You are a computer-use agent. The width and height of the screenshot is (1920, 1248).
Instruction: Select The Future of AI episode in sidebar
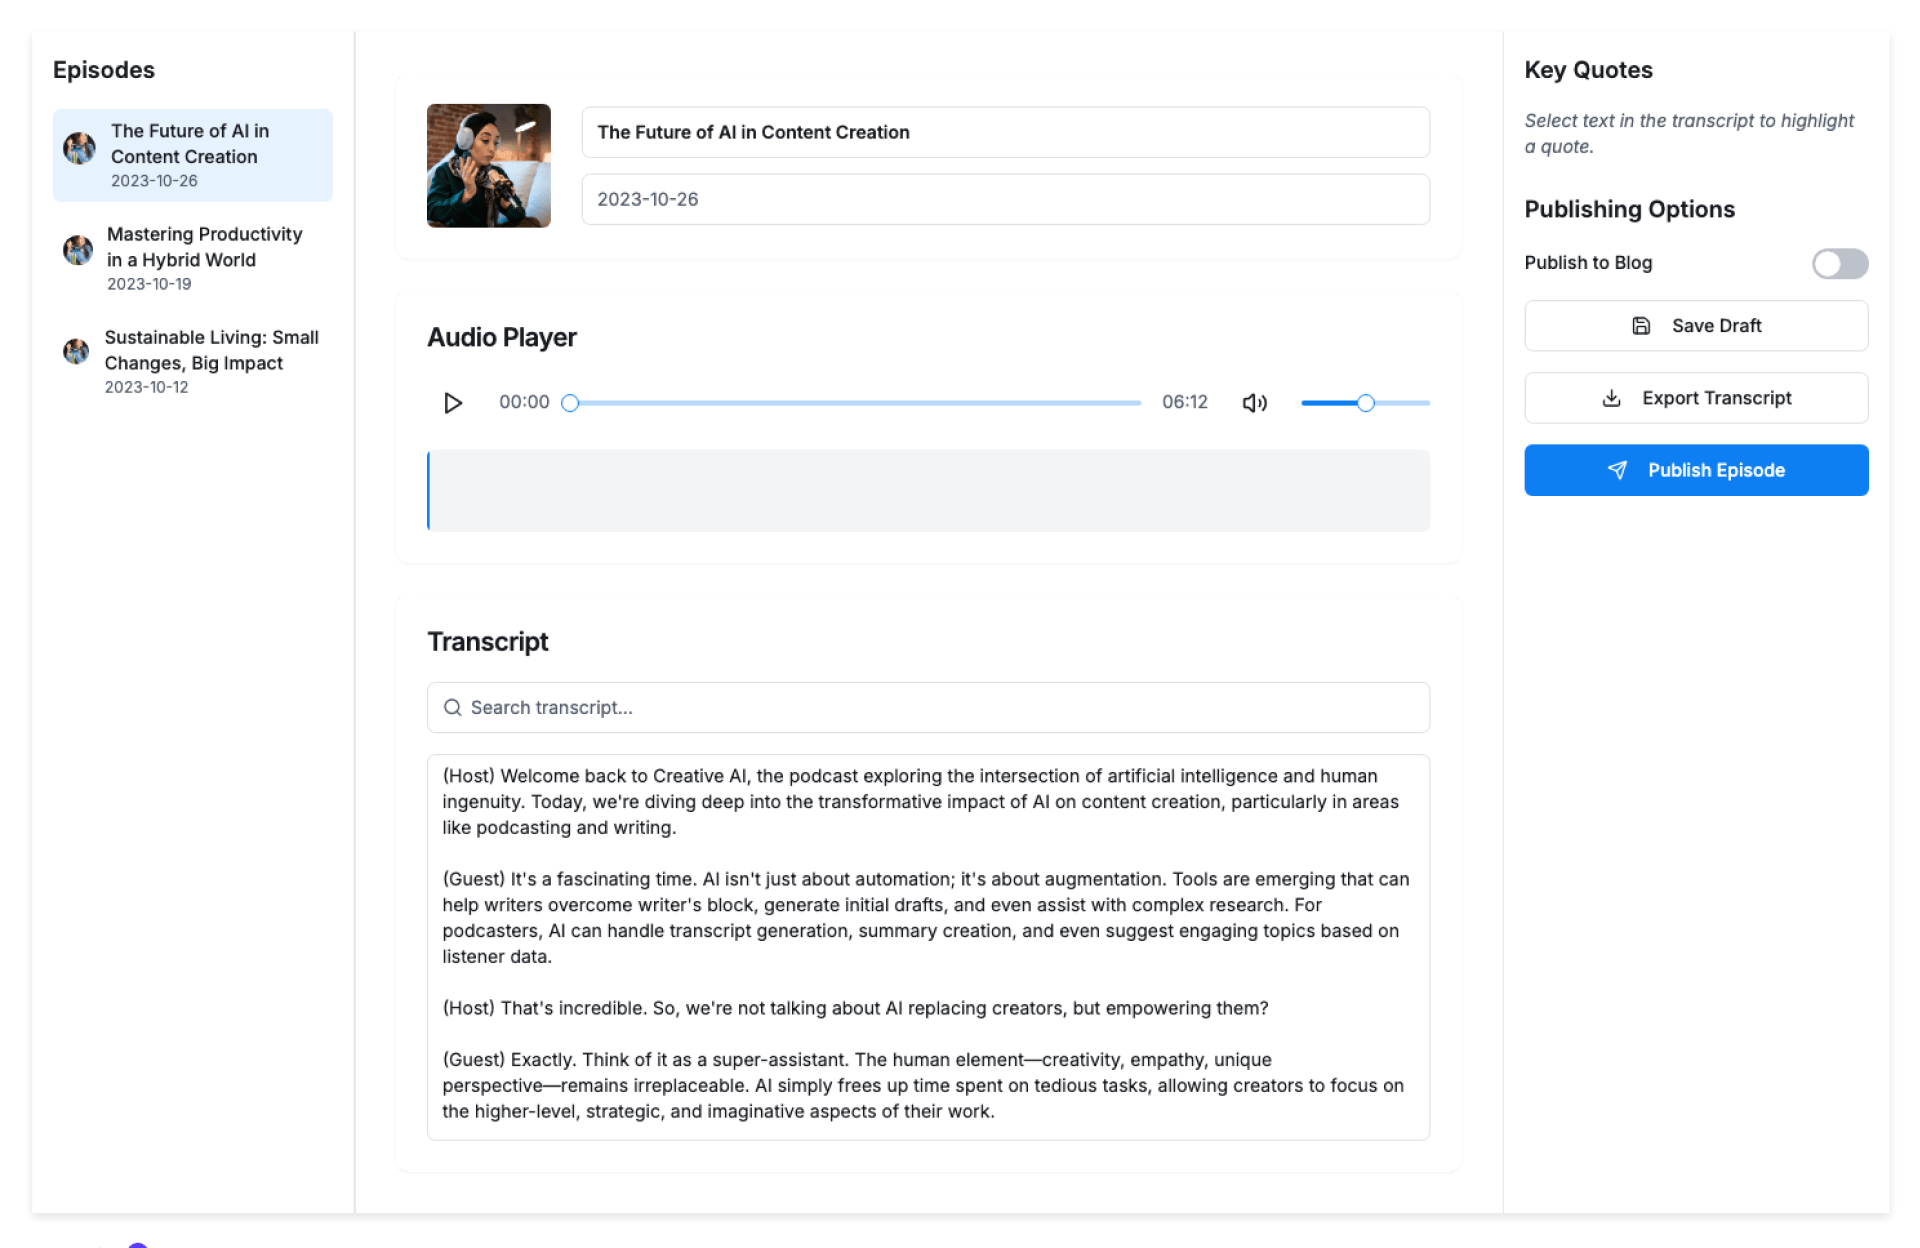tap(190, 145)
